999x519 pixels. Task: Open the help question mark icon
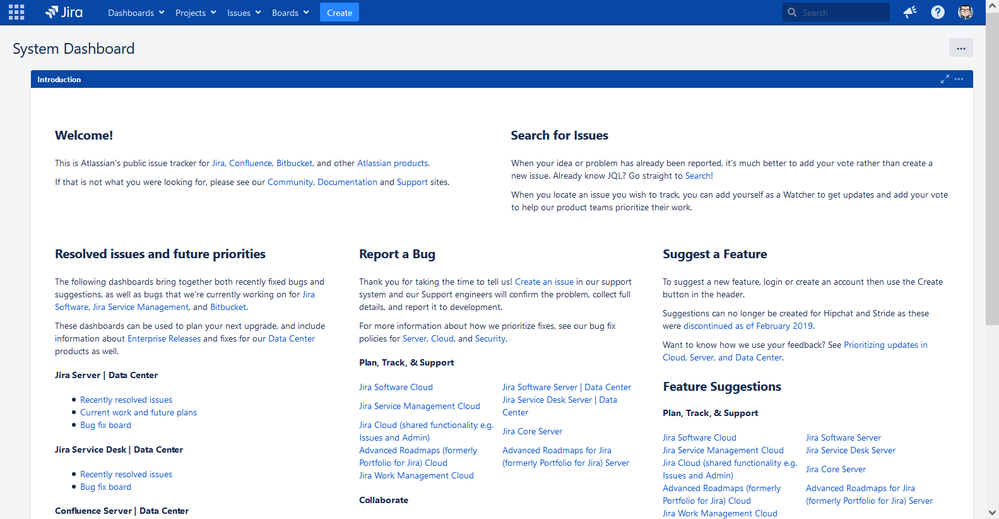pos(937,12)
